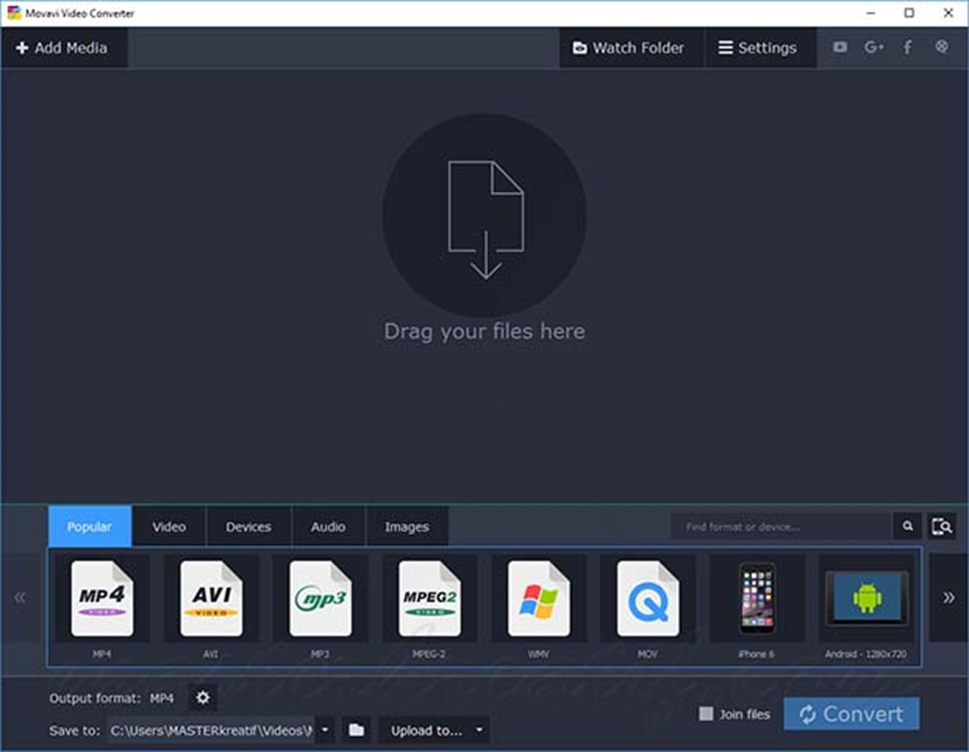Pick the iPhone 6 device preset
Viewport: 969px width, 752px height.
pyautogui.click(x=756, y=598)
